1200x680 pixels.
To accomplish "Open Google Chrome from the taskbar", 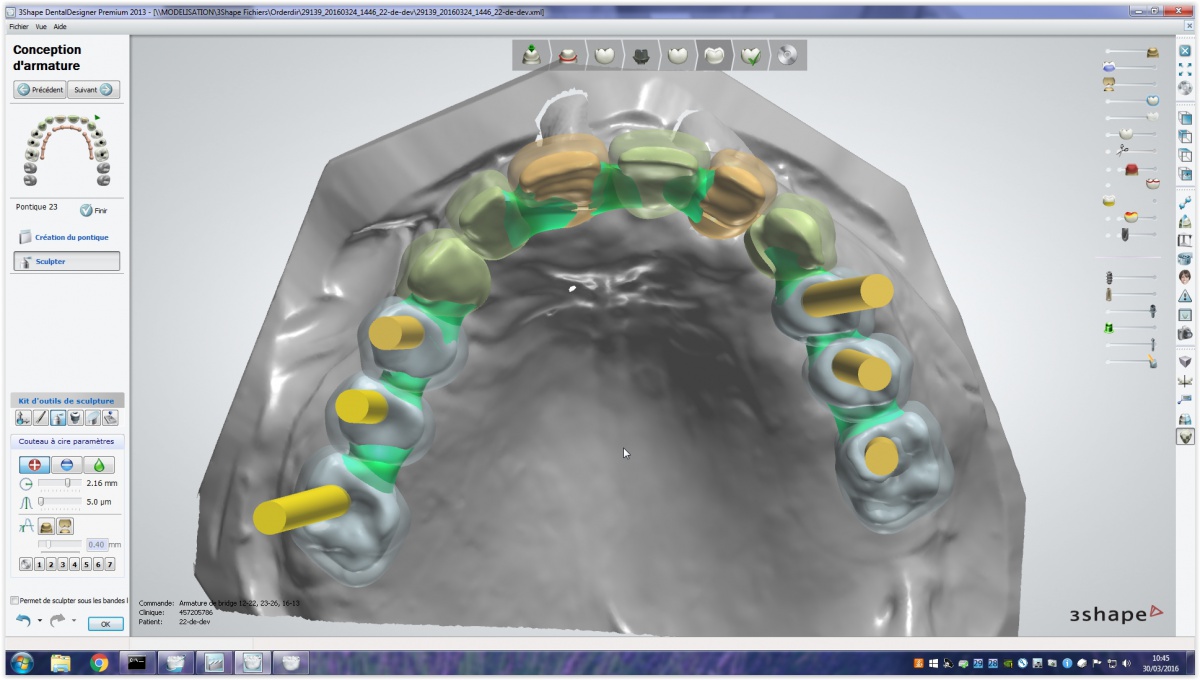I will pos(99,662).
